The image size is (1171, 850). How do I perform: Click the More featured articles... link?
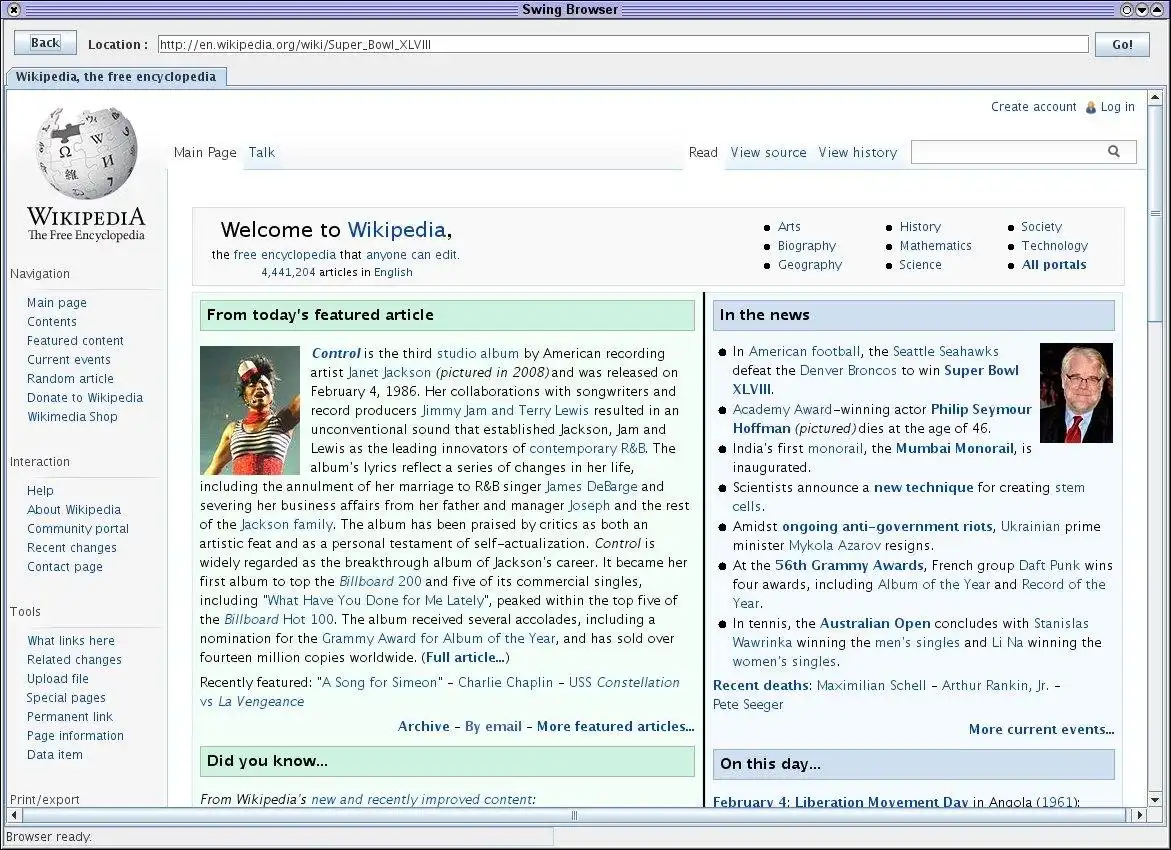pos(615,727)
